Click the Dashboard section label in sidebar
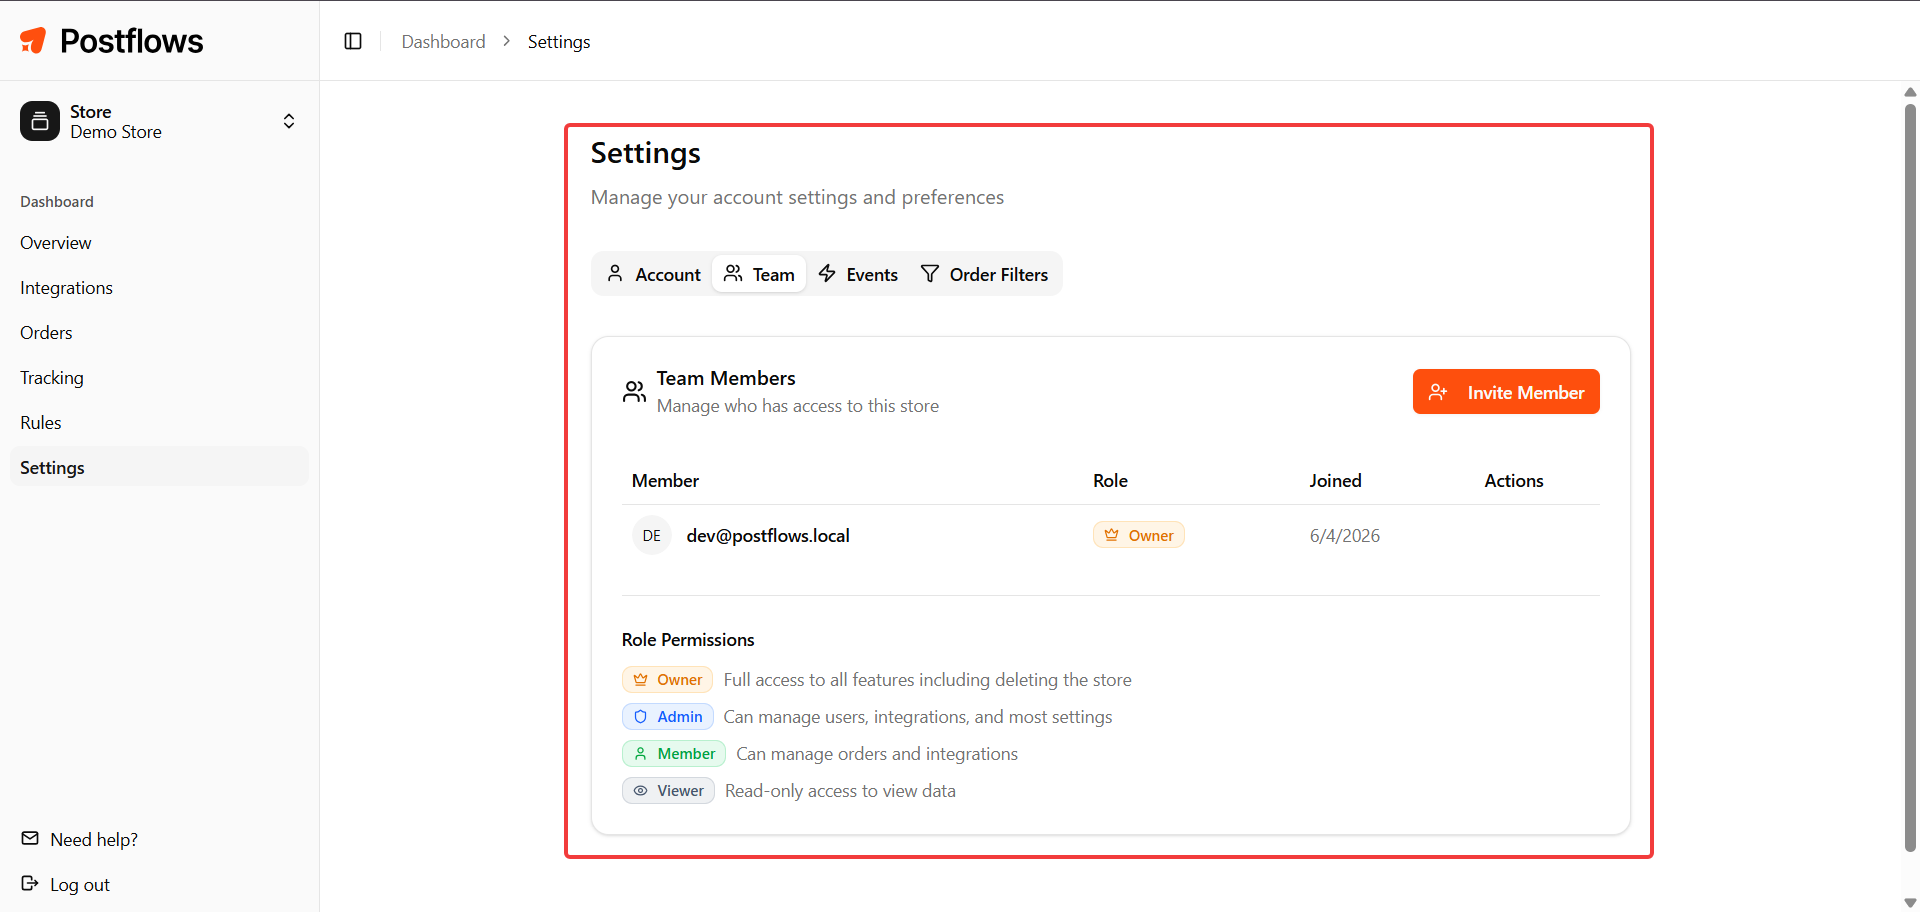This screenshot has height=912, width=1920. [57, 202]
